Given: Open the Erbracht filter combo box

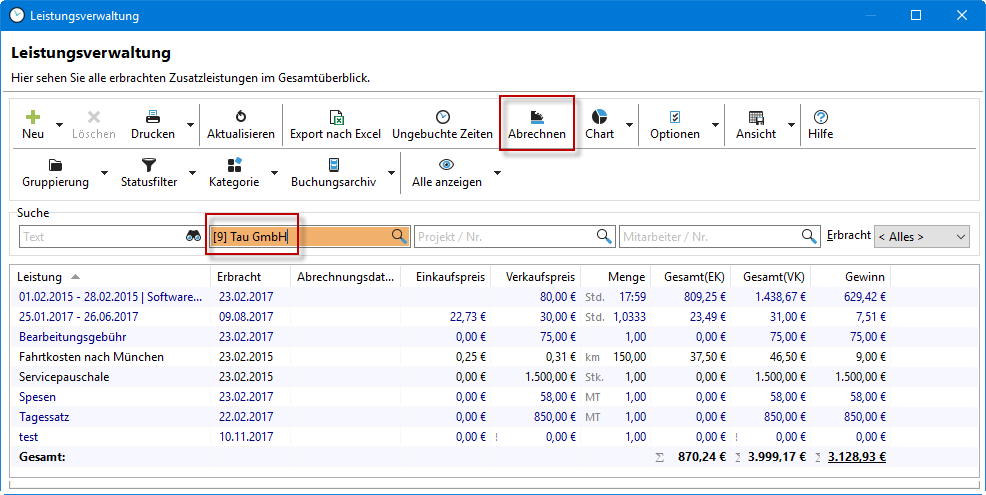Looking at the screenshot, I should pos(921,237).
